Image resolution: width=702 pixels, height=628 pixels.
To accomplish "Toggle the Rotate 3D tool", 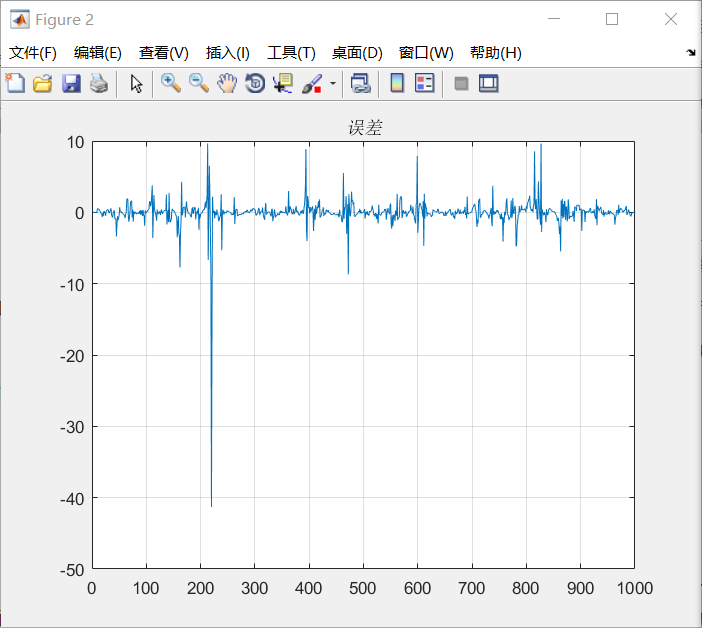I will (x=255, y=84).
